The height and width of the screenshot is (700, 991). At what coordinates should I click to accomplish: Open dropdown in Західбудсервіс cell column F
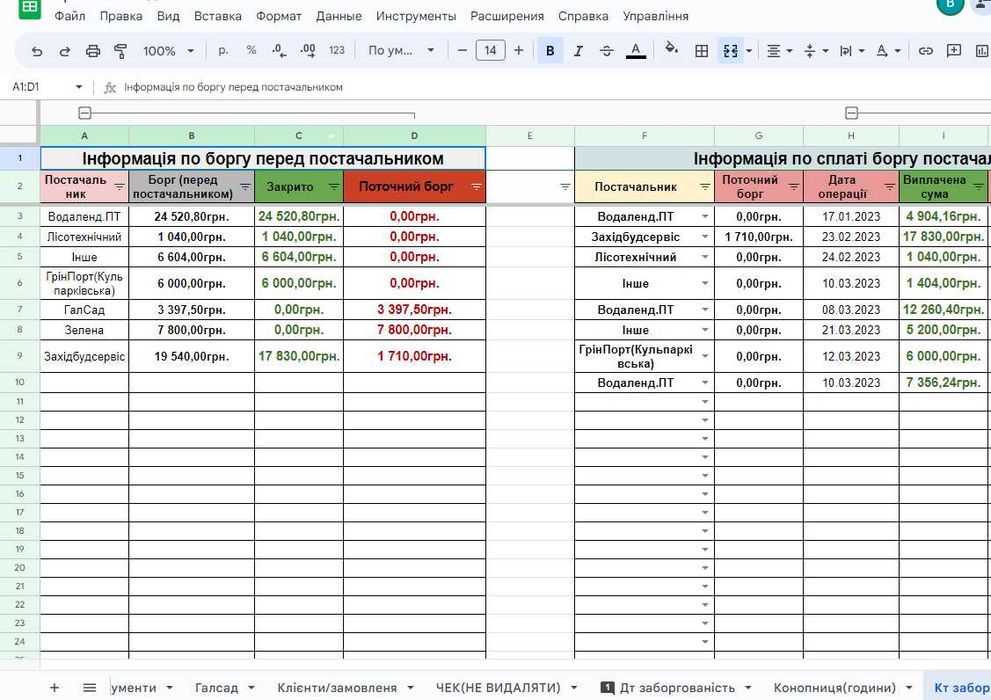point(705,237)
